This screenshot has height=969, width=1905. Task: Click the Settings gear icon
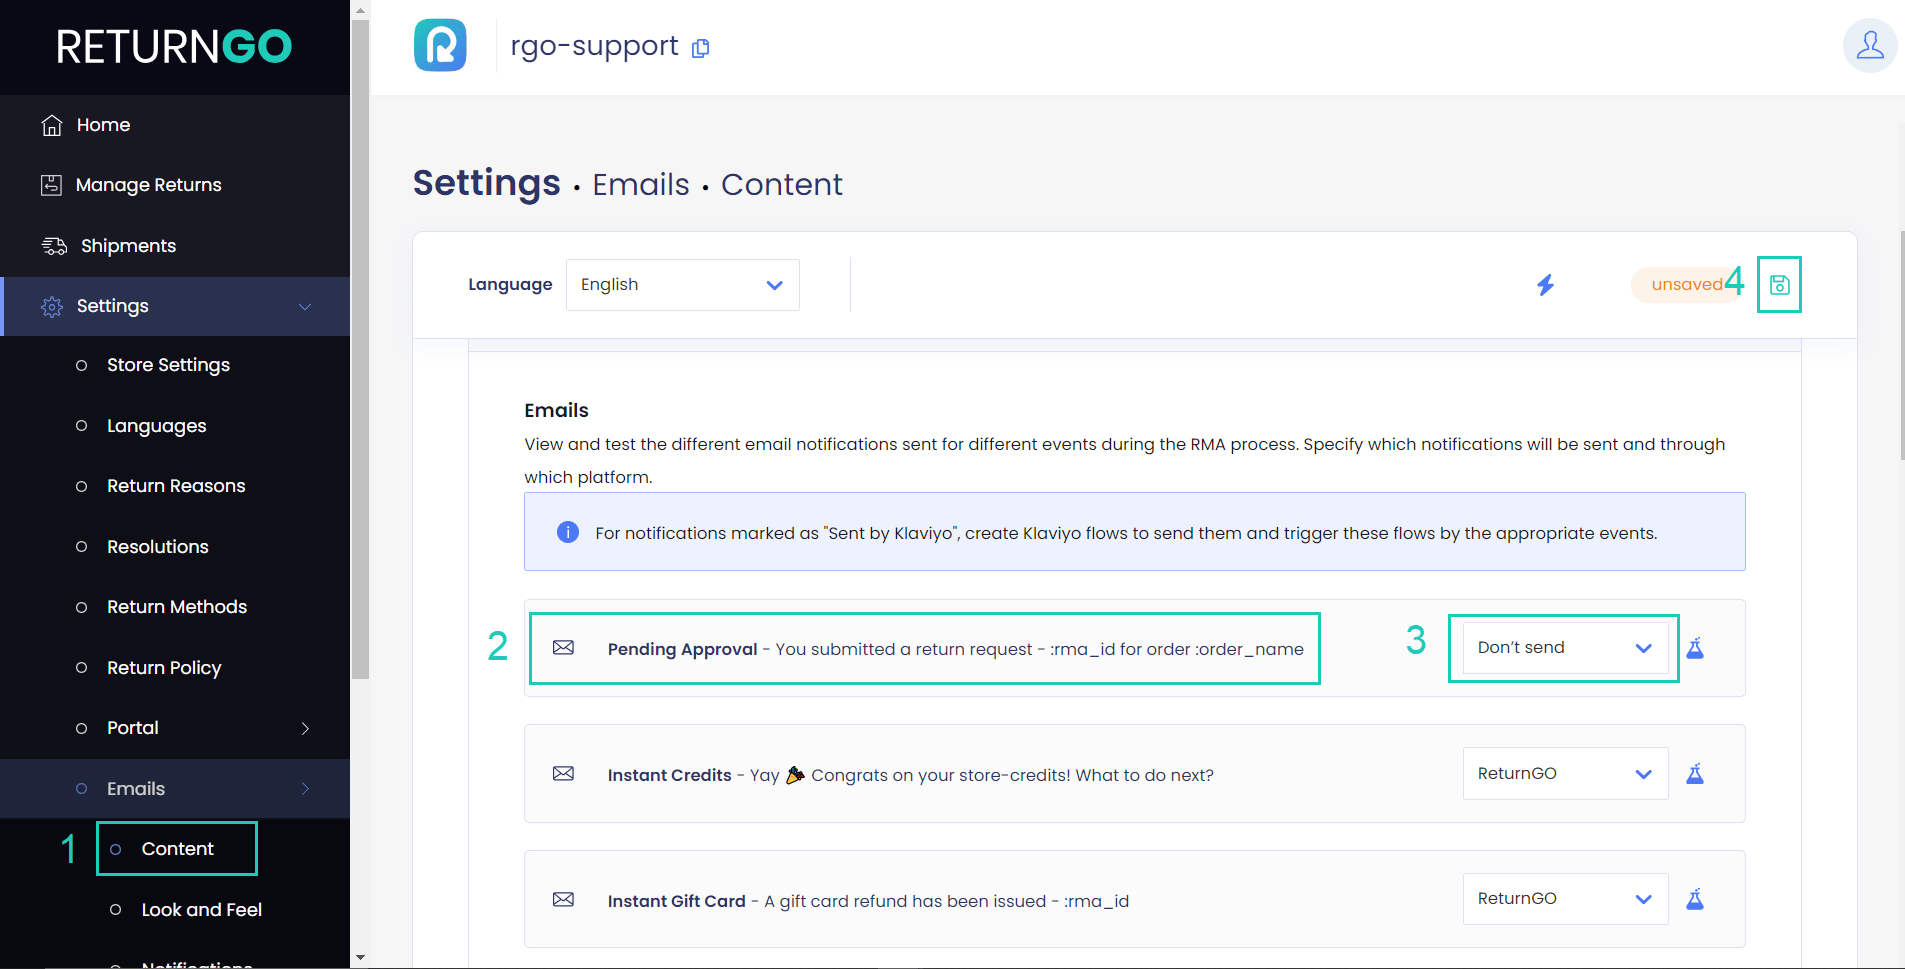click(x=52, y=306)
